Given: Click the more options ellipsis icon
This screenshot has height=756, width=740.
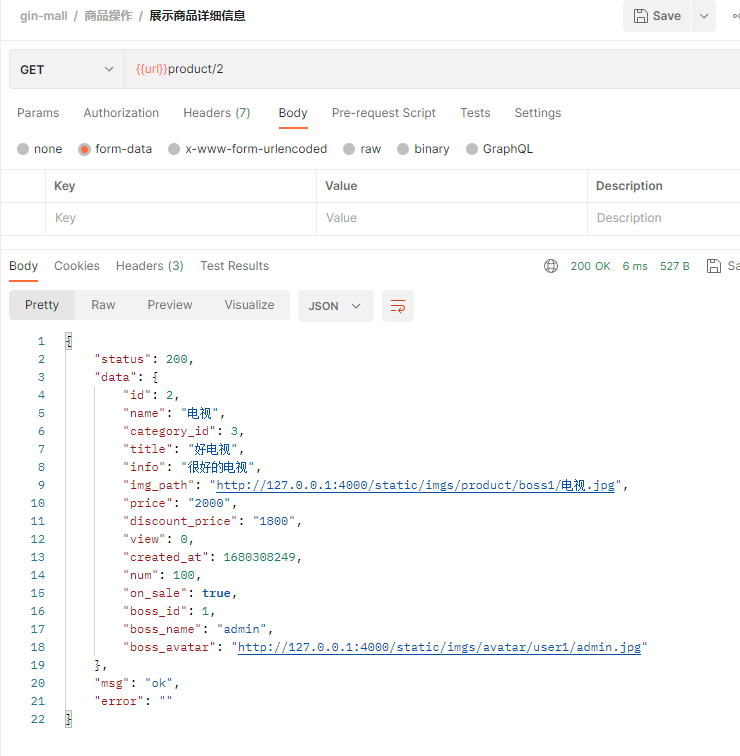Looking at the screenshot, I should [x=734, y=16].
